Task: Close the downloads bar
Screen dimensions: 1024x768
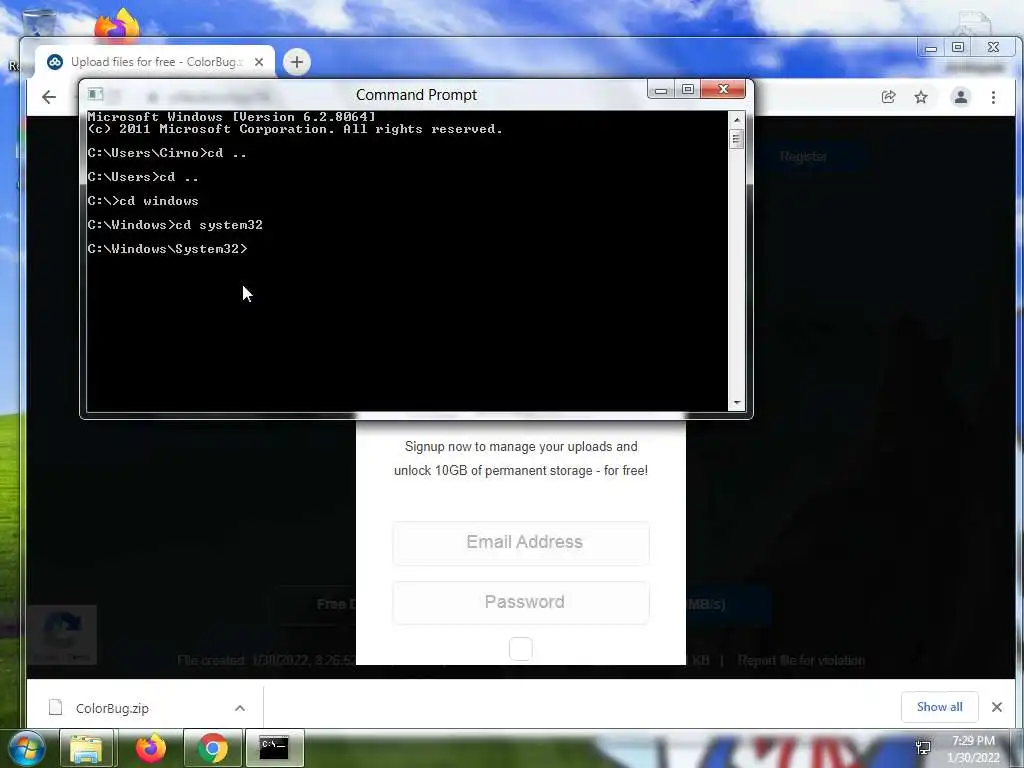Action: tap(997, 707)
